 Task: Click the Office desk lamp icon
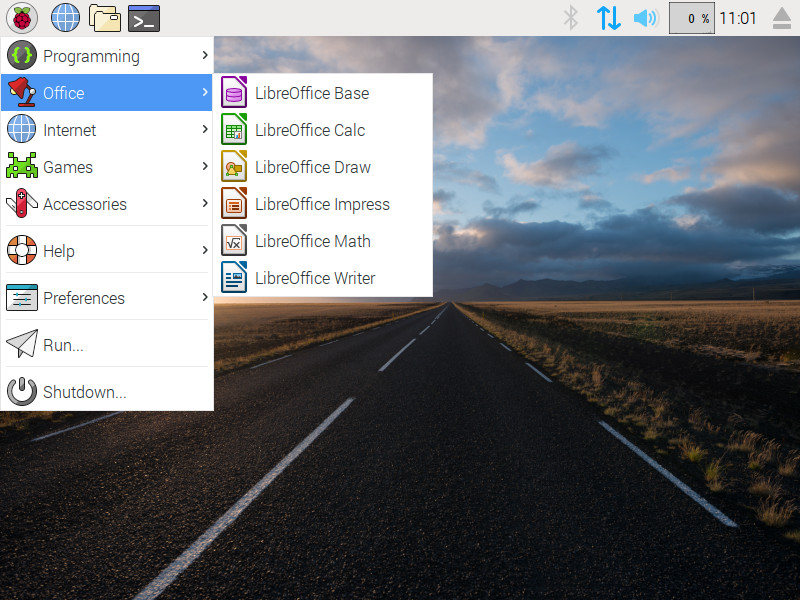[22, 92]
